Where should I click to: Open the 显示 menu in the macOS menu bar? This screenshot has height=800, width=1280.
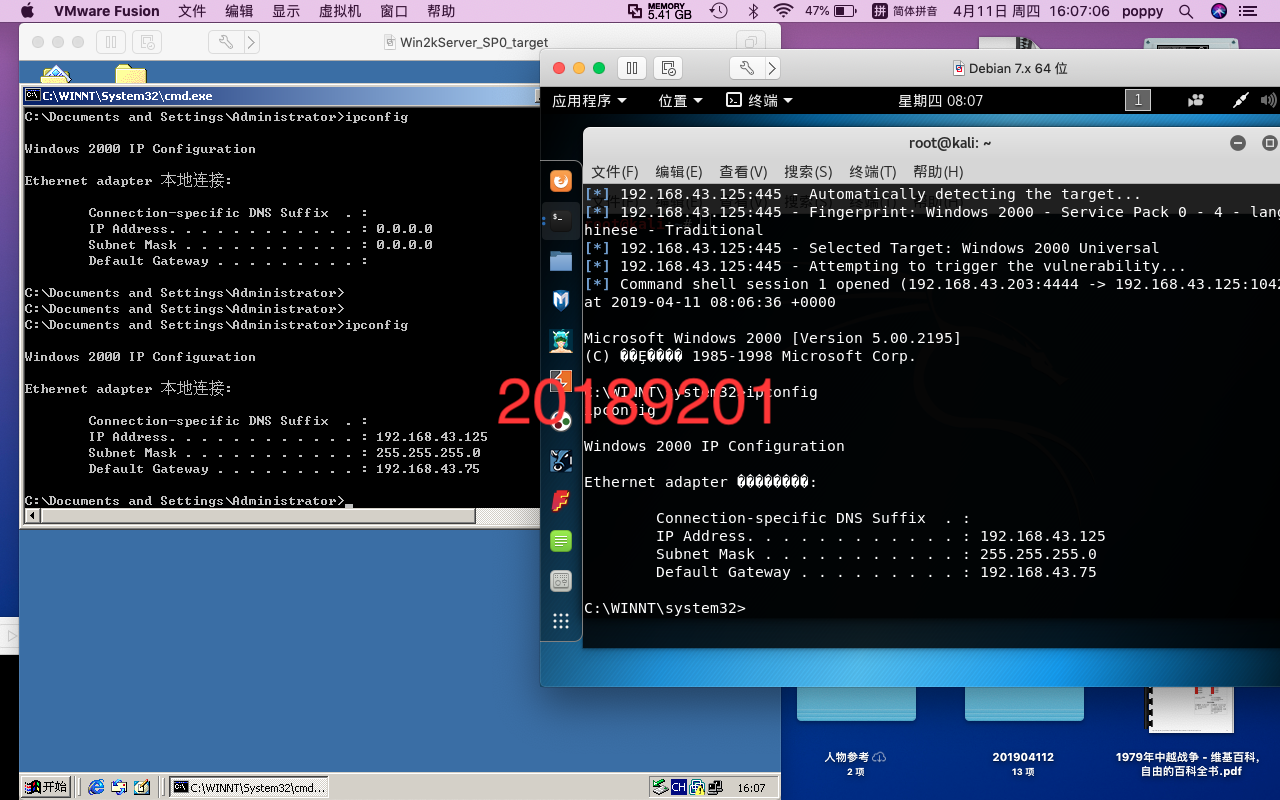pyautogui.click(x=286, y=11)
